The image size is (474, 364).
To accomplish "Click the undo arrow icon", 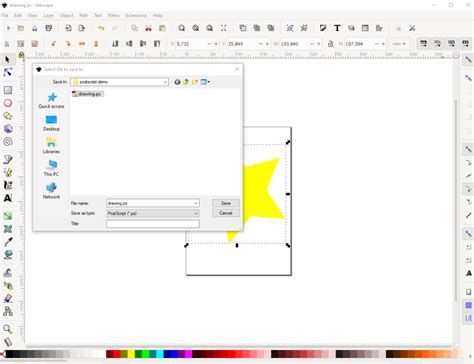I will [101, 28].
